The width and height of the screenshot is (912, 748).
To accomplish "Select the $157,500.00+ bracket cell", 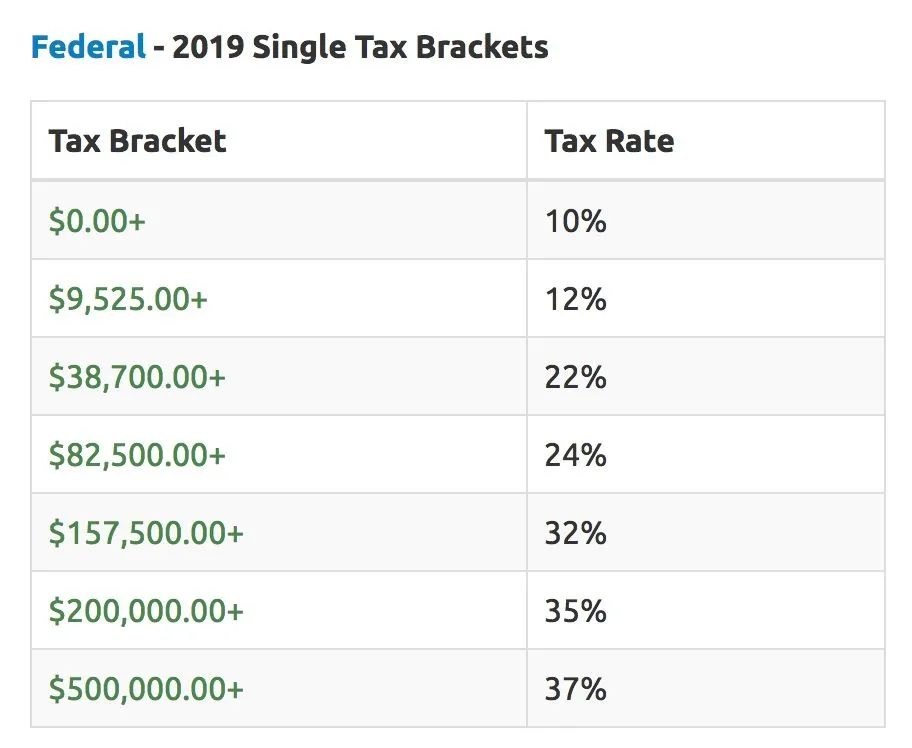I will click(146, 533).
